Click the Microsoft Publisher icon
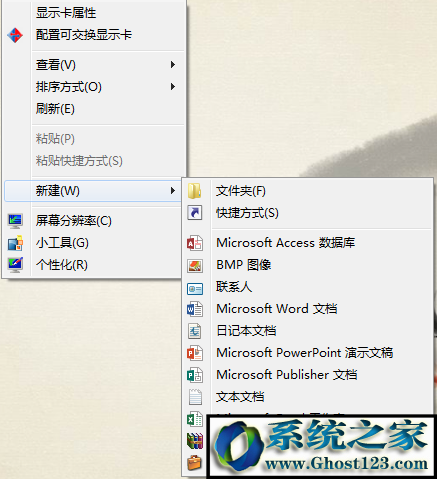This screenshot has height=479, width=437. pos(195,375)
